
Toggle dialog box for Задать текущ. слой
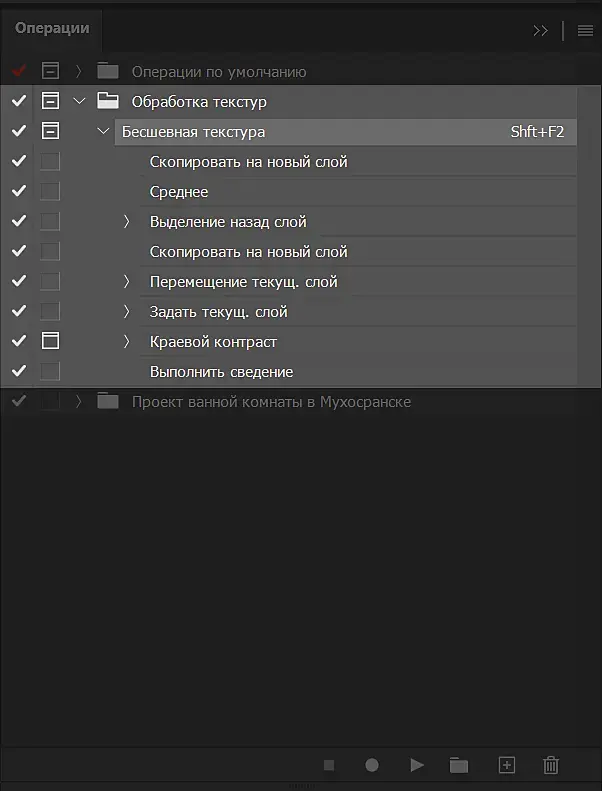pos(50,312)
